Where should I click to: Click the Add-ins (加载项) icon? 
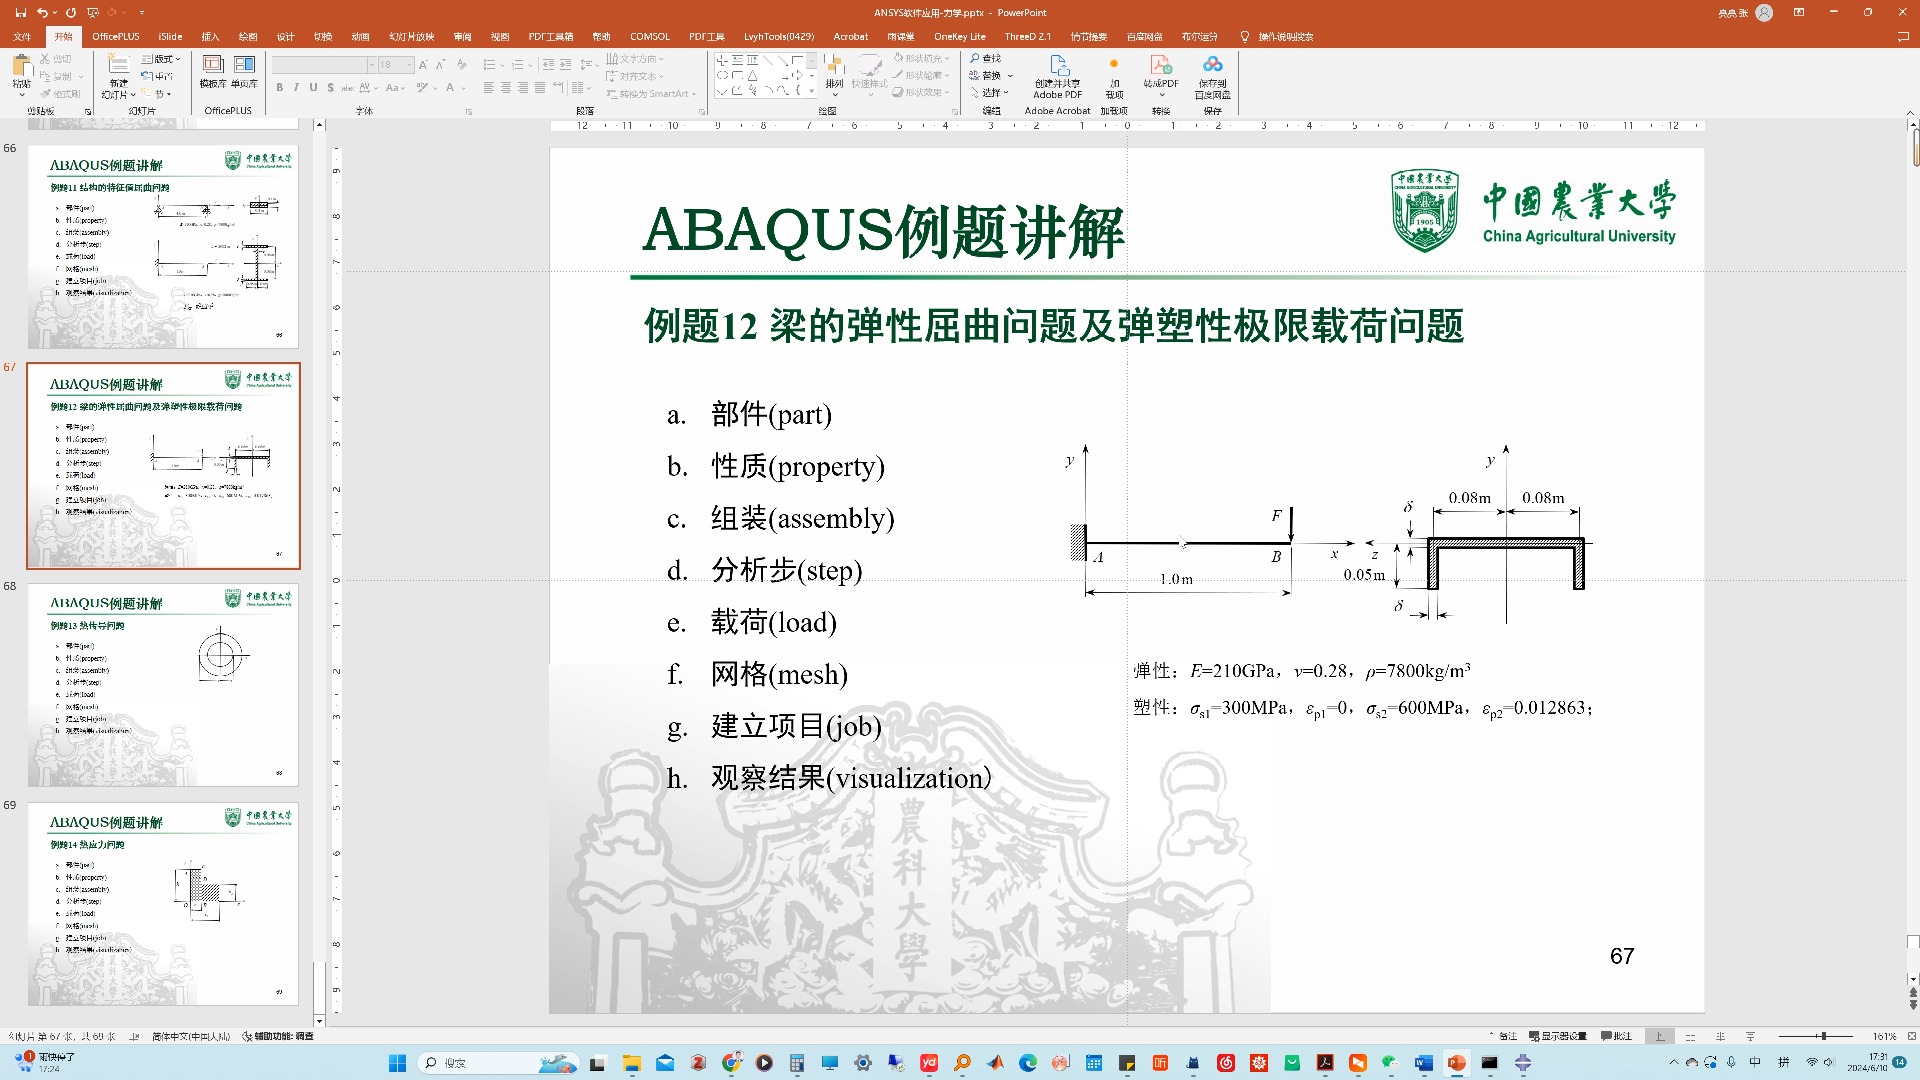1114,65
